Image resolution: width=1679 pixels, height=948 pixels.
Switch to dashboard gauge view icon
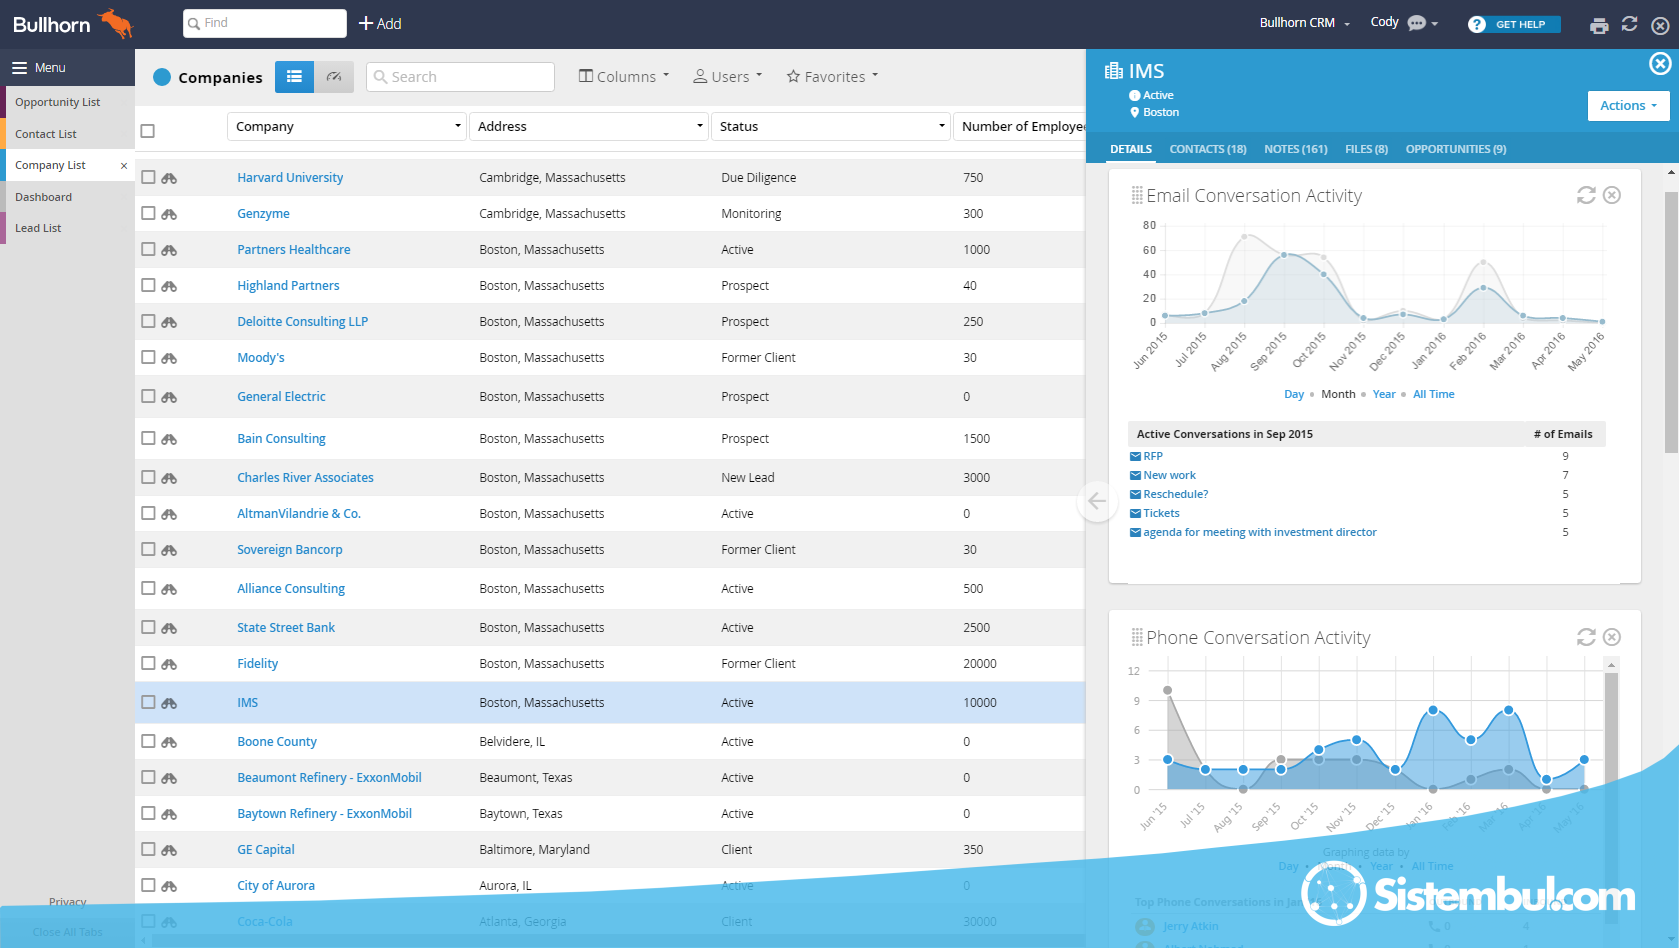pyautogui.click(x=334, y=76)
